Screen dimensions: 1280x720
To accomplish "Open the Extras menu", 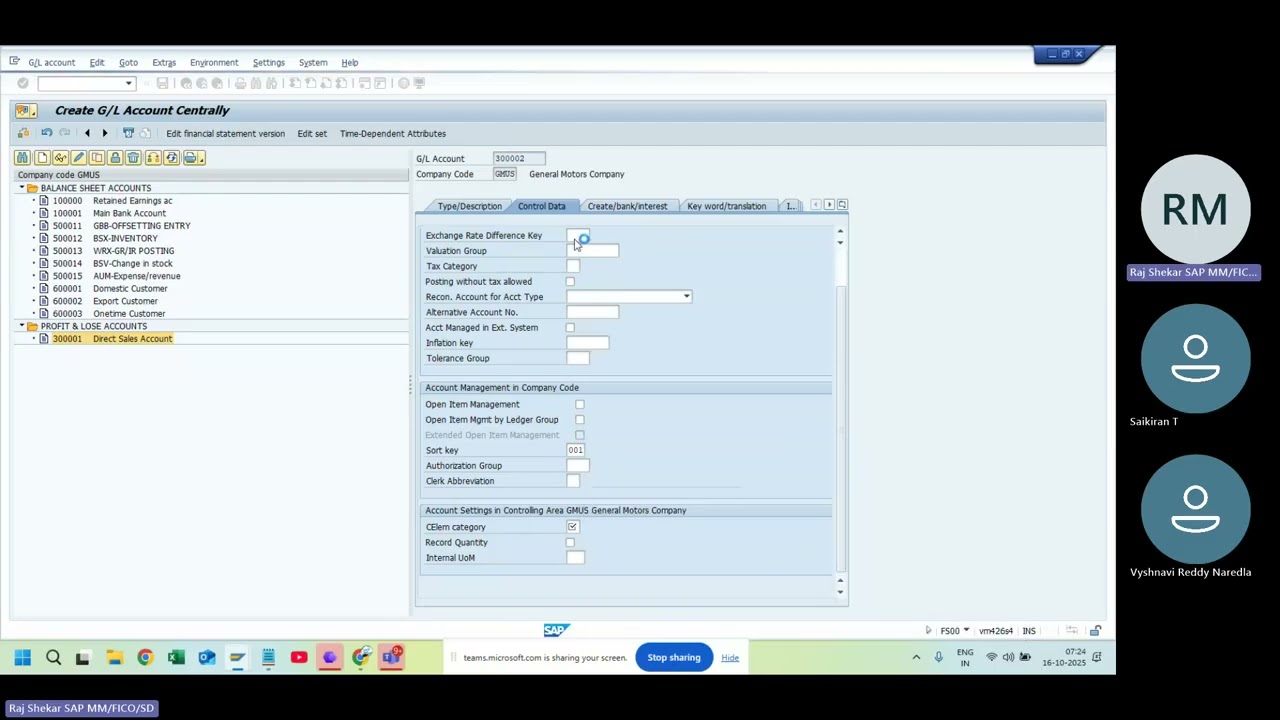I will (x=163, y=62).
